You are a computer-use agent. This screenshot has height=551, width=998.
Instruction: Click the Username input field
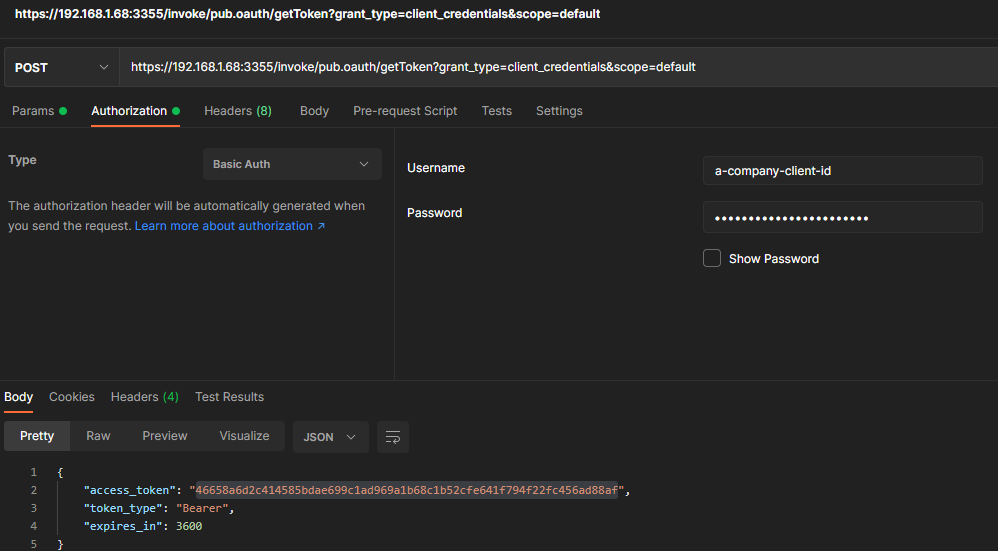[842, 171]
